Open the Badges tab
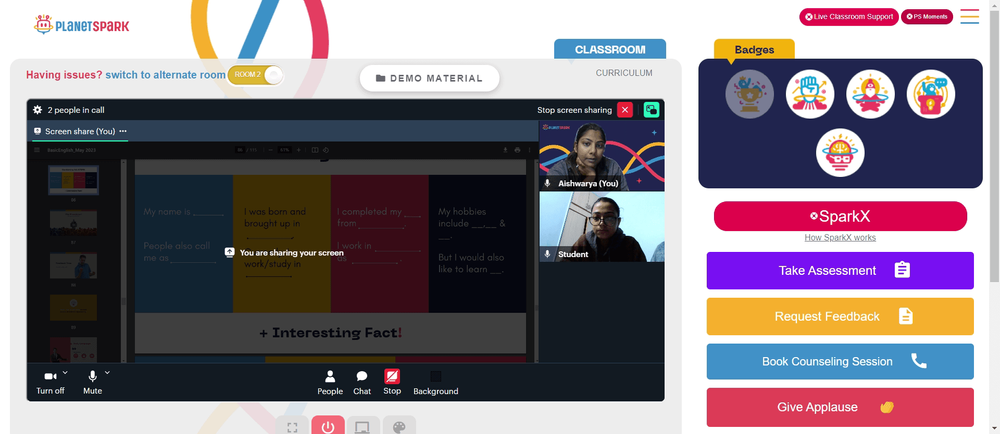Screen dimensions: 1000x434 (754, 49)
